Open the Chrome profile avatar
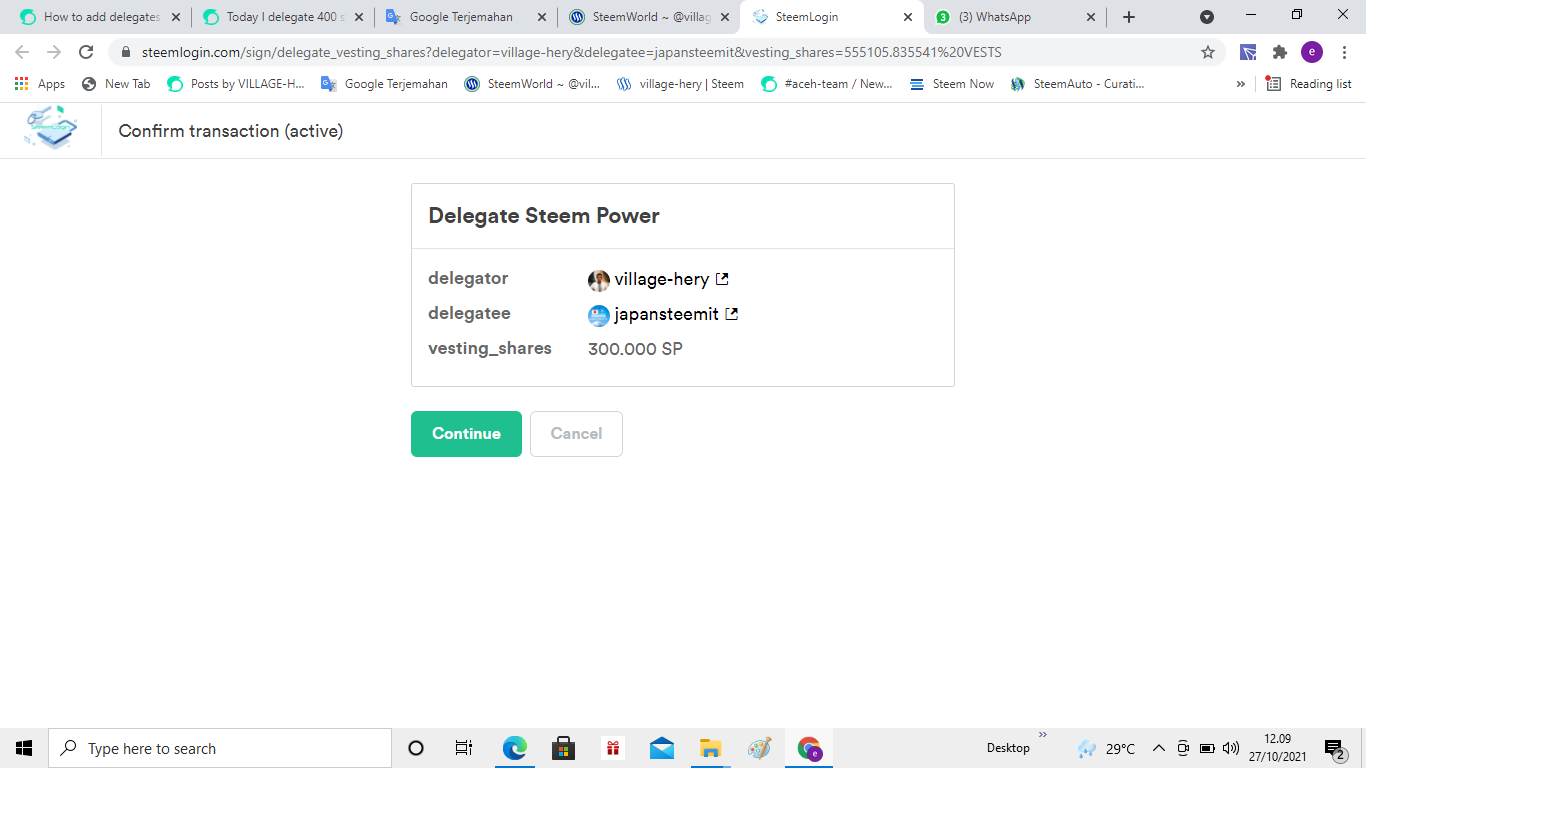The width and height of the screenshot is (1544, 834). pos(1312,52)
